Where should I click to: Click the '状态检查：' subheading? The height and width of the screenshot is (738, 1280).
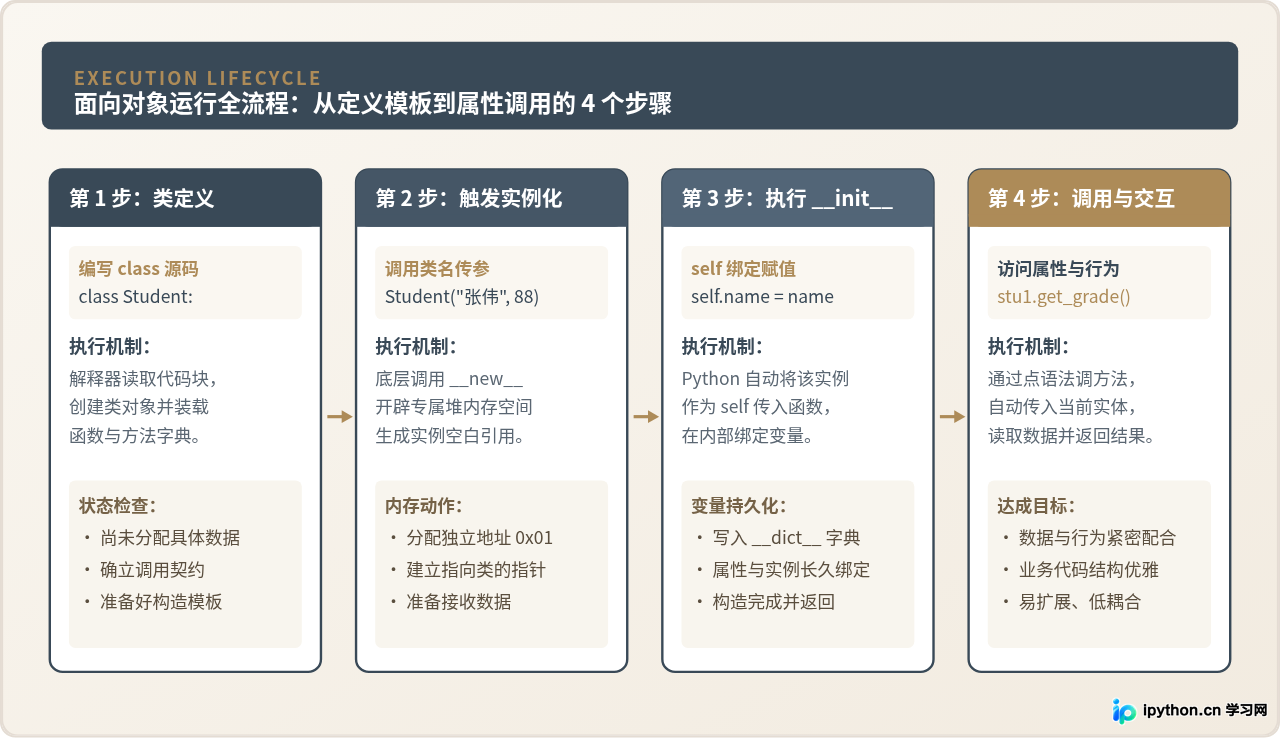(x=118, y=506)
